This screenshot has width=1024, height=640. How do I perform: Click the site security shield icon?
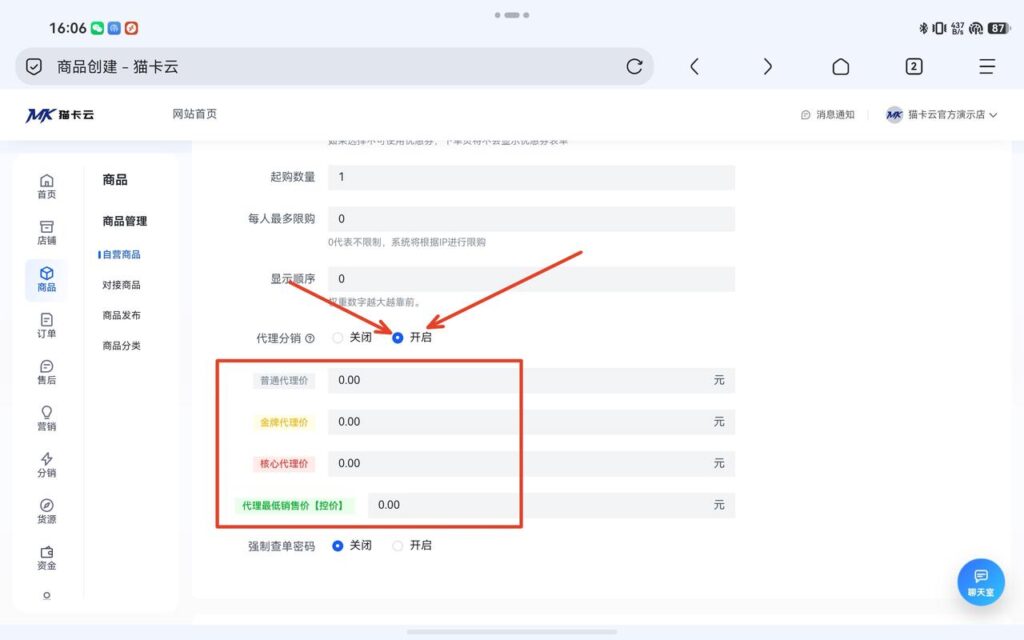tap(34, 67)
